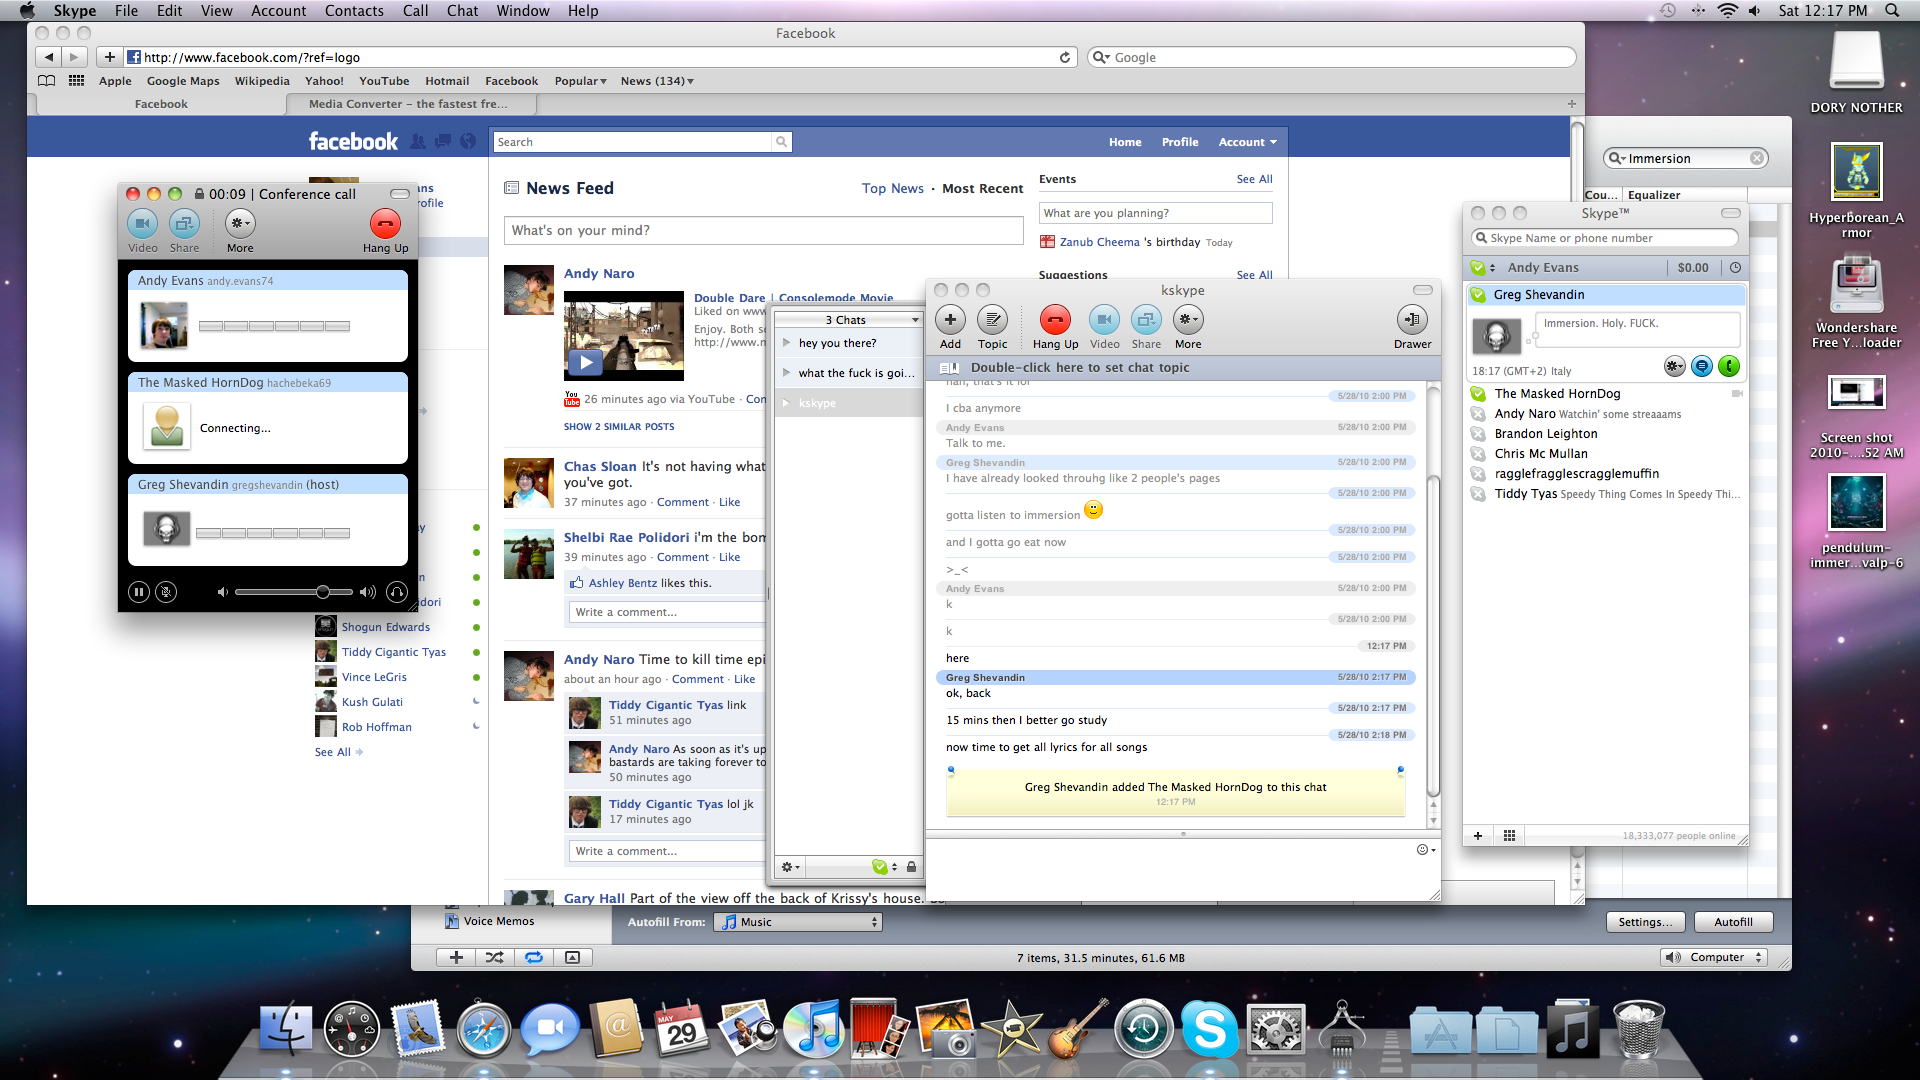Switch News Feed to Top News
The height and width of the screenshot is (1080, 1920).
(893, 189)
